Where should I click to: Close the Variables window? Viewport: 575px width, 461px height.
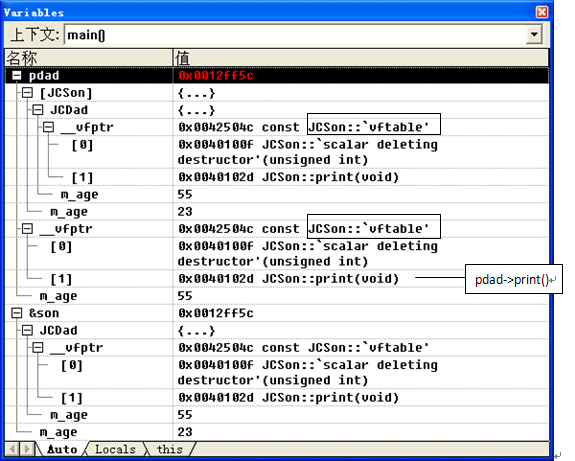pos(542,12)
